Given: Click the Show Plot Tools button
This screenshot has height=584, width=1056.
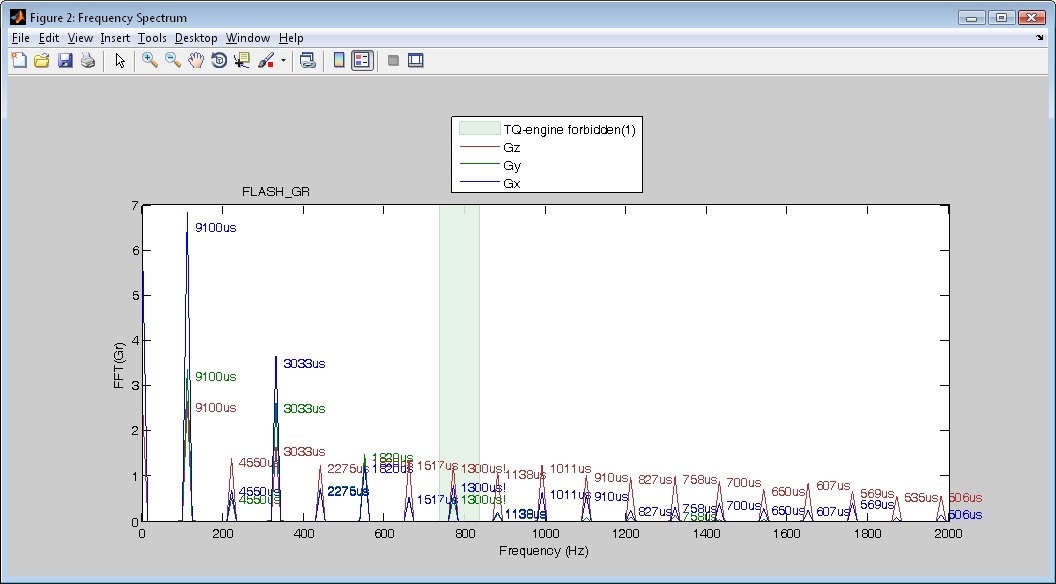Looking at the screenshot, I should point(416,60).
